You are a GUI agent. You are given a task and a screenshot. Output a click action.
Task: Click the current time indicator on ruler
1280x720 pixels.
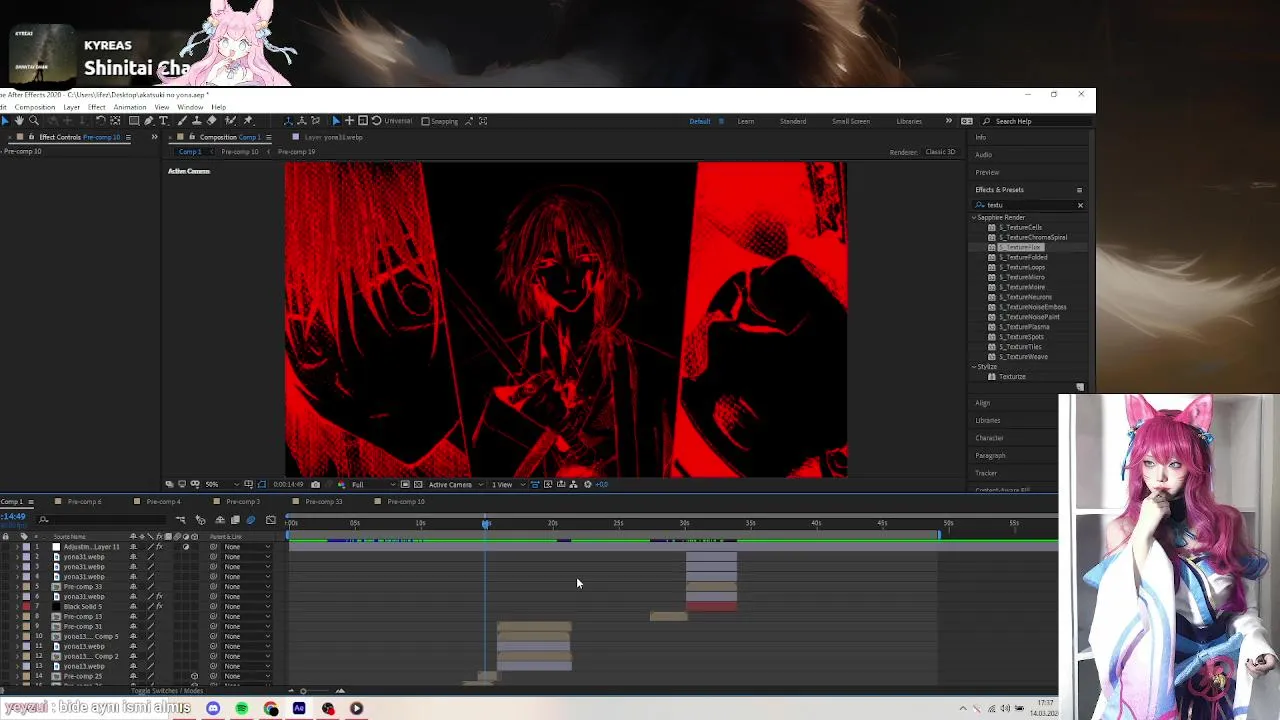[x=486, y=524]
